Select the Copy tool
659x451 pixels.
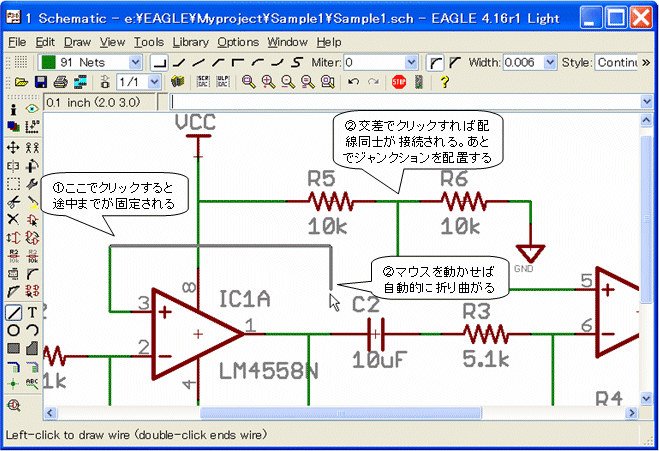[32, 148]
